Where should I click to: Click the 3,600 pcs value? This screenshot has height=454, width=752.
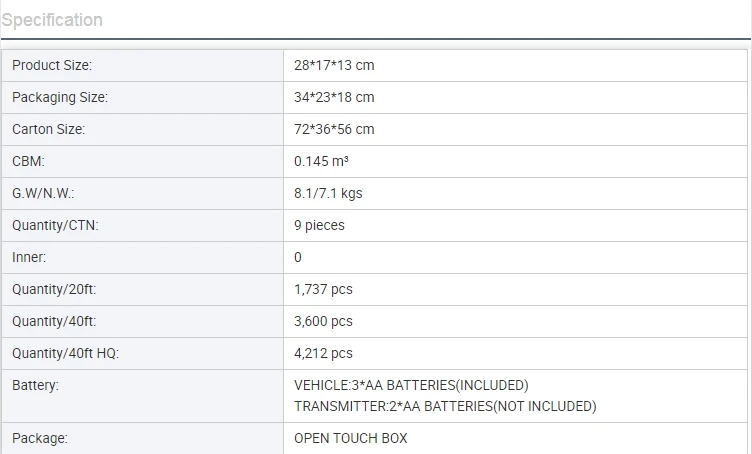(x=323, y=321)
